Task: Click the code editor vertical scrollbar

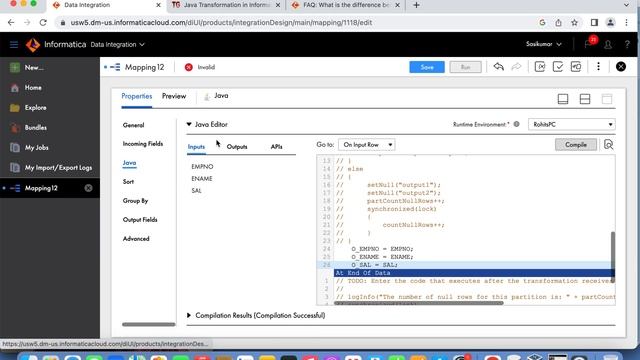Action: [x=613, y=256]
